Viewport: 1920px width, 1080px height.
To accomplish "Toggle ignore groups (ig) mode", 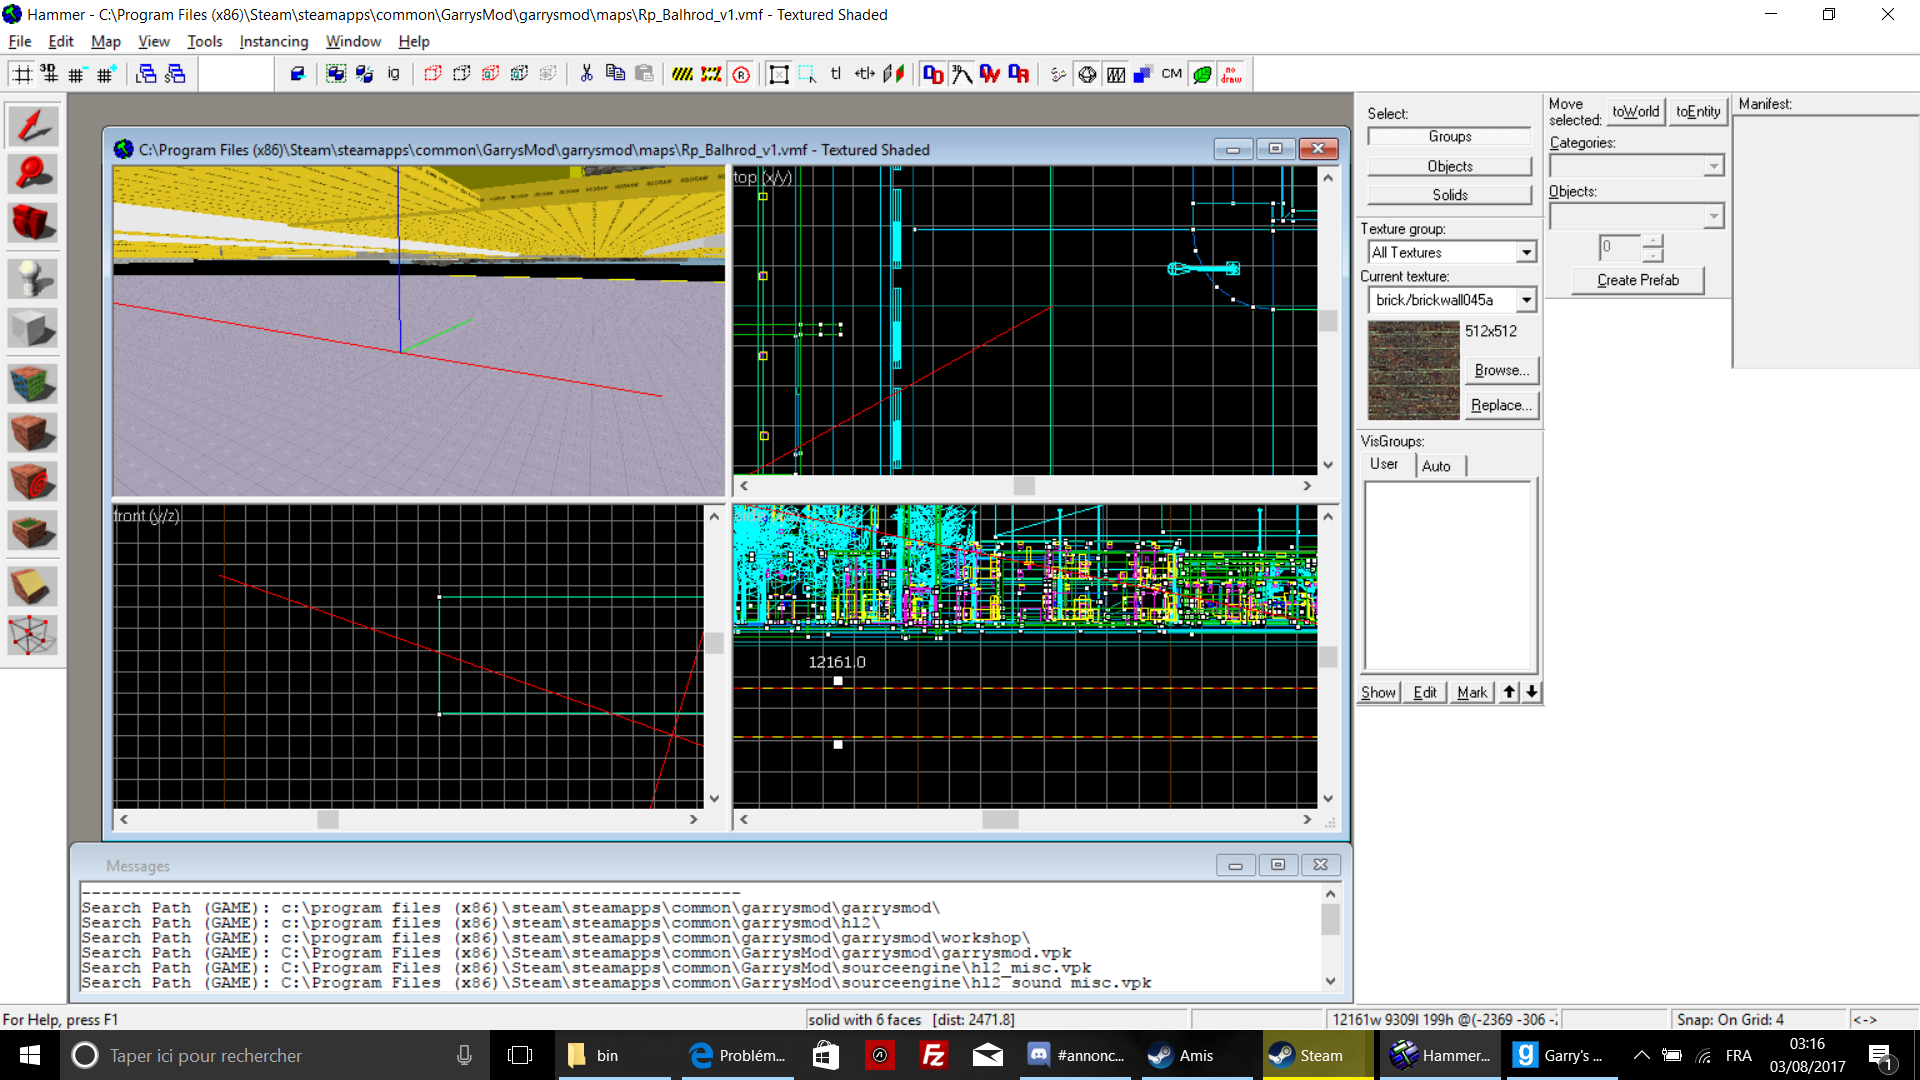I will pyautogui.click(x=393, y=74).
